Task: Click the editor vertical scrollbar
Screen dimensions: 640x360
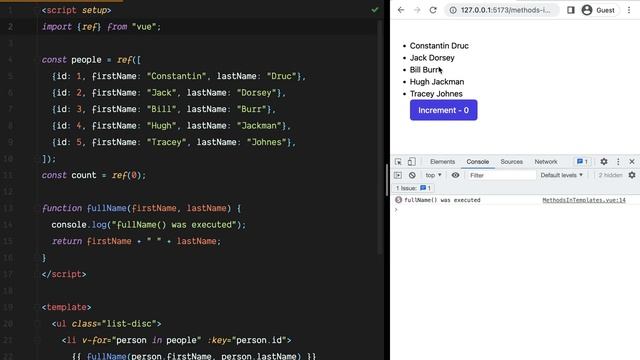Action: [x=380, y=137]
